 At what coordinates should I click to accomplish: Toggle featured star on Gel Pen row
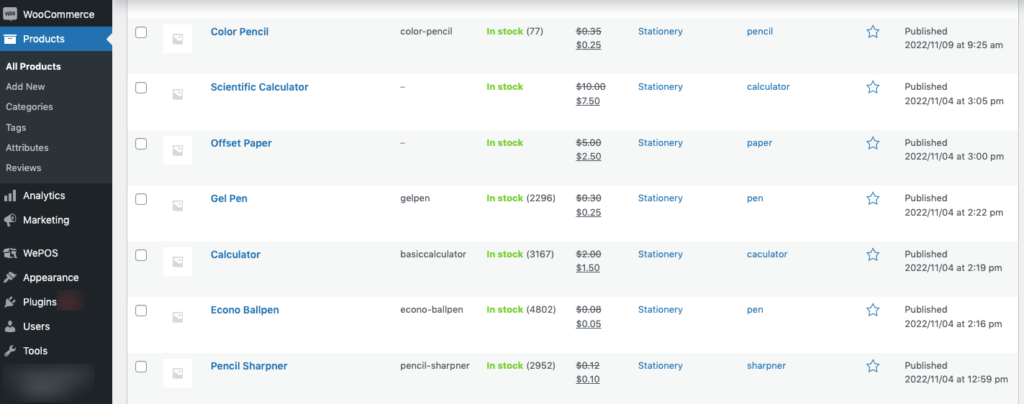(872, 199)
